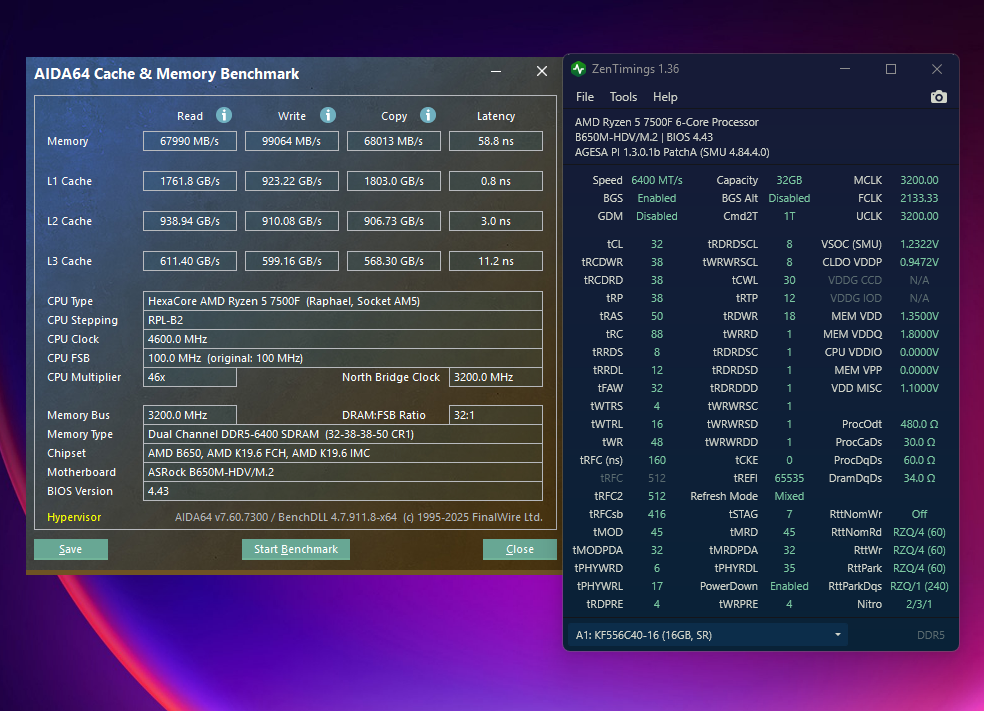
Task: Click the MEM VDD value 1.3500V
Action: point(919,316)
